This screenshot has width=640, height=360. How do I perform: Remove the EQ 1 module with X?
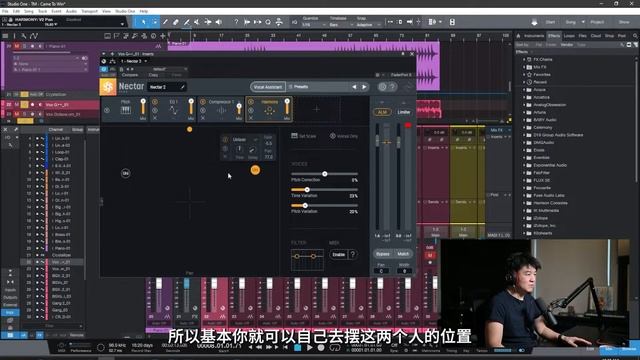pos(155,118)
